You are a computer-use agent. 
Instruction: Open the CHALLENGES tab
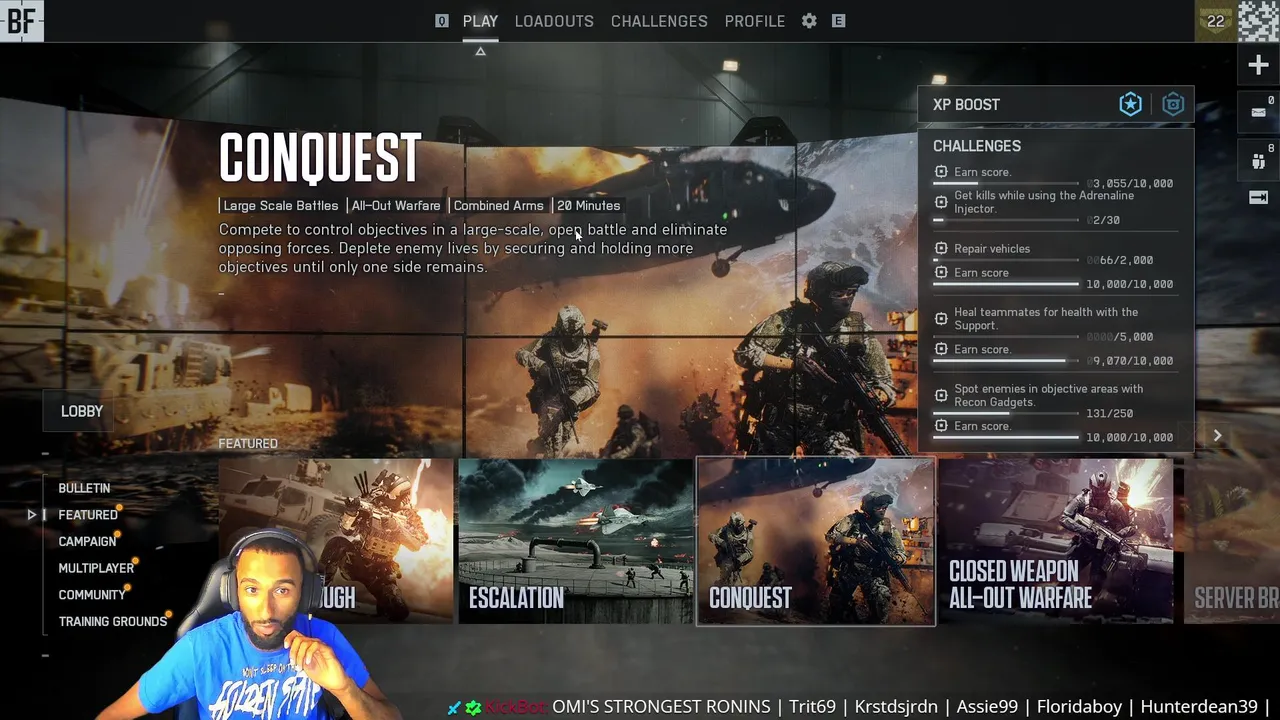(659, 21)
